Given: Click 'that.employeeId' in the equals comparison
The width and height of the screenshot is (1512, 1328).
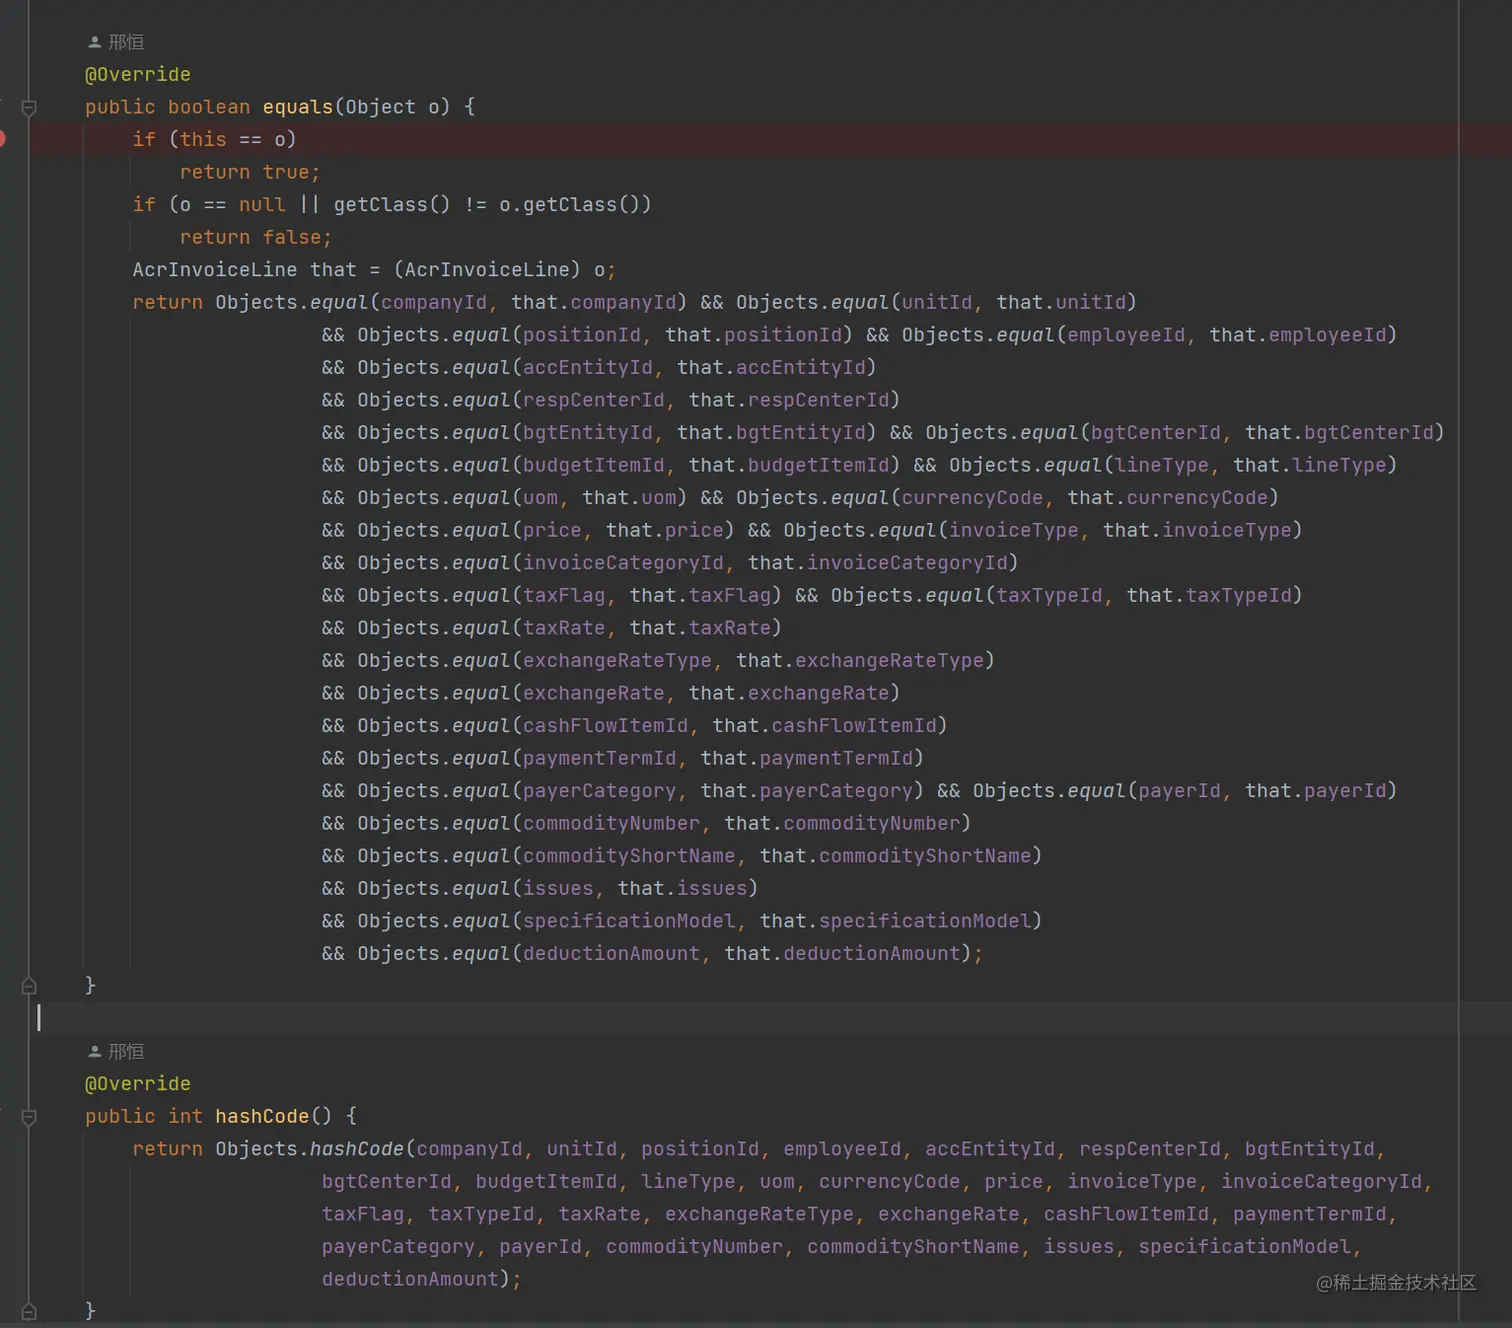Looking at the screenshot, I should 1298,335.
